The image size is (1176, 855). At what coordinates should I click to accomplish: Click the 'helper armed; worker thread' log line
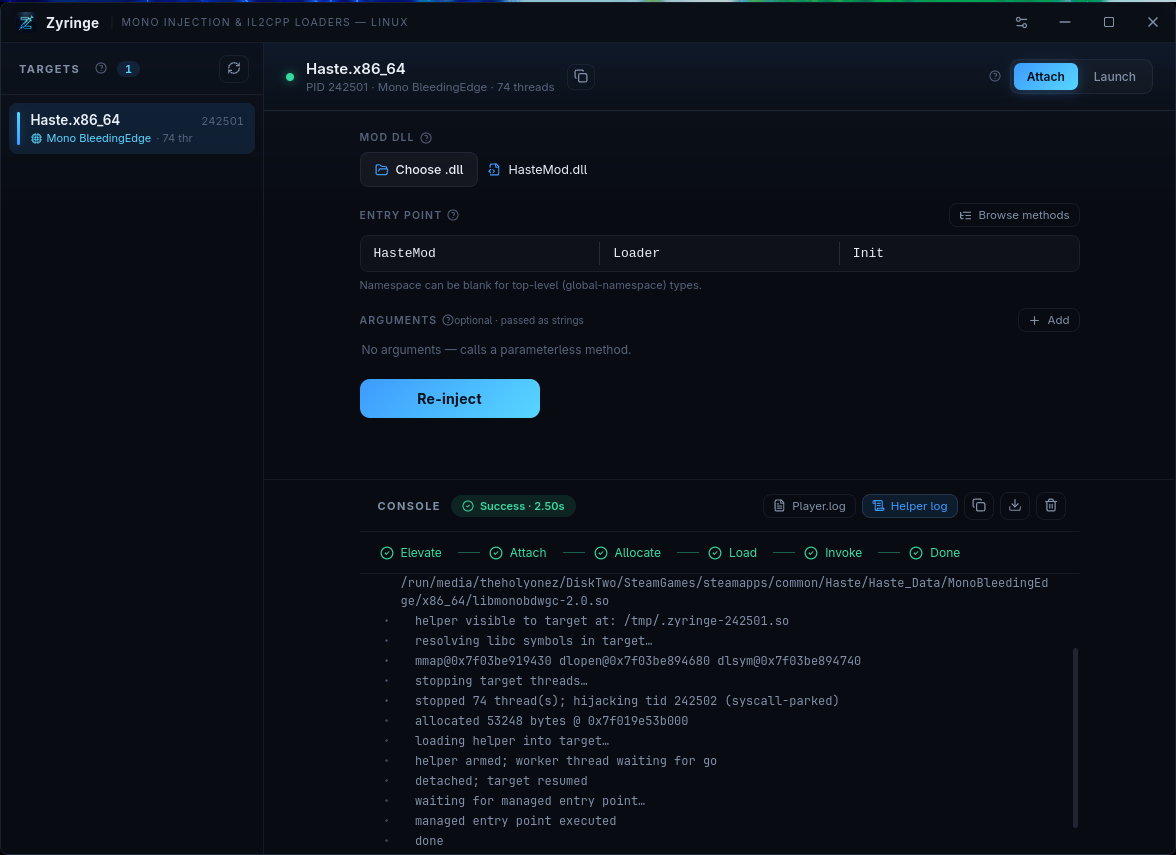click(566, 761)
